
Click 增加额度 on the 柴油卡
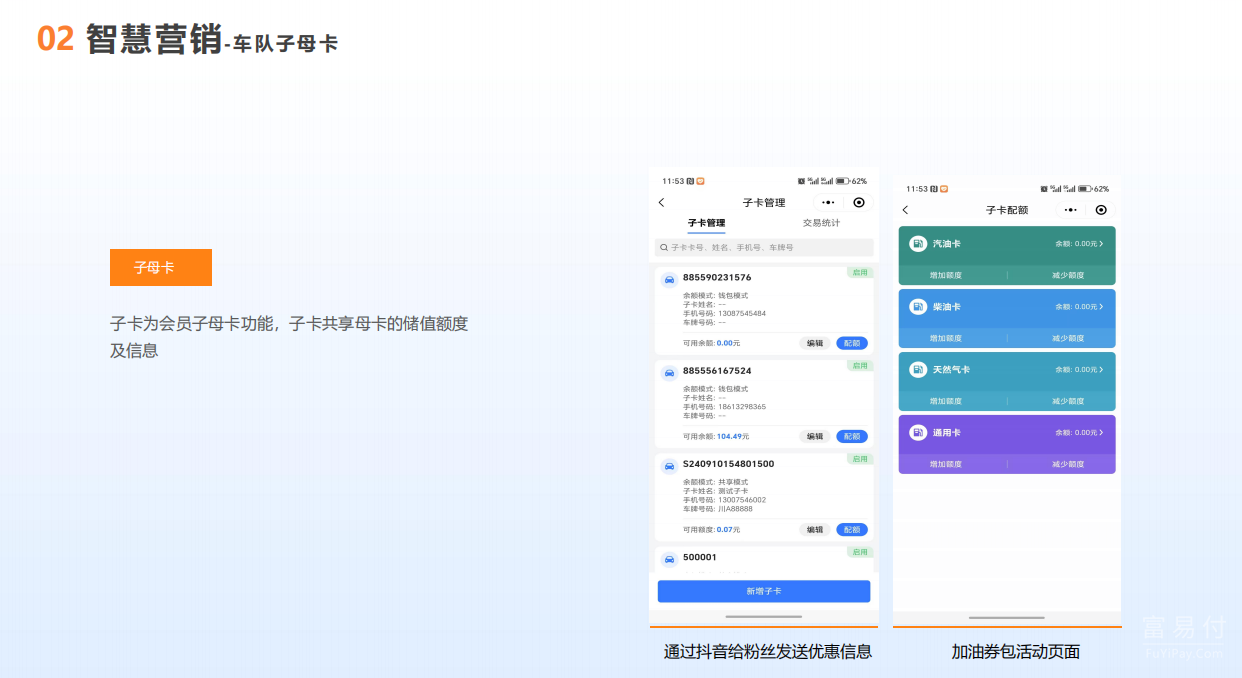946,338
